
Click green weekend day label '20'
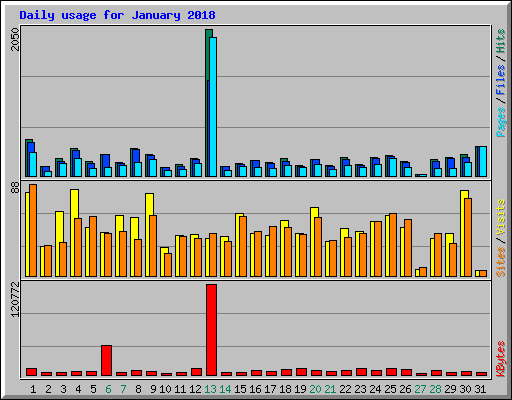pyautogui.click(x=315, y=389)
